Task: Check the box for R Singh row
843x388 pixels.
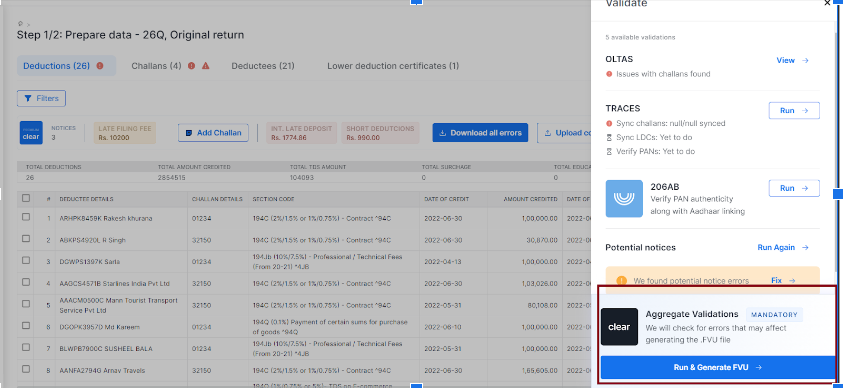Action: tap(26, 239)
